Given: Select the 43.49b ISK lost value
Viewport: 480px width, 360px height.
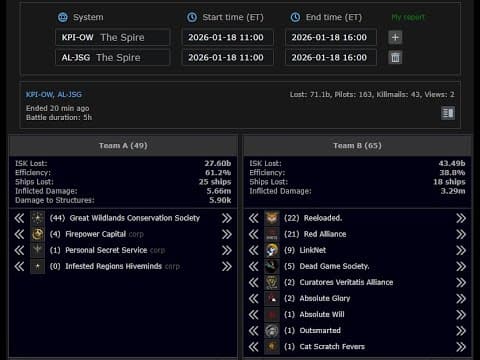Looking at the screenshot, I should (452, 163).
